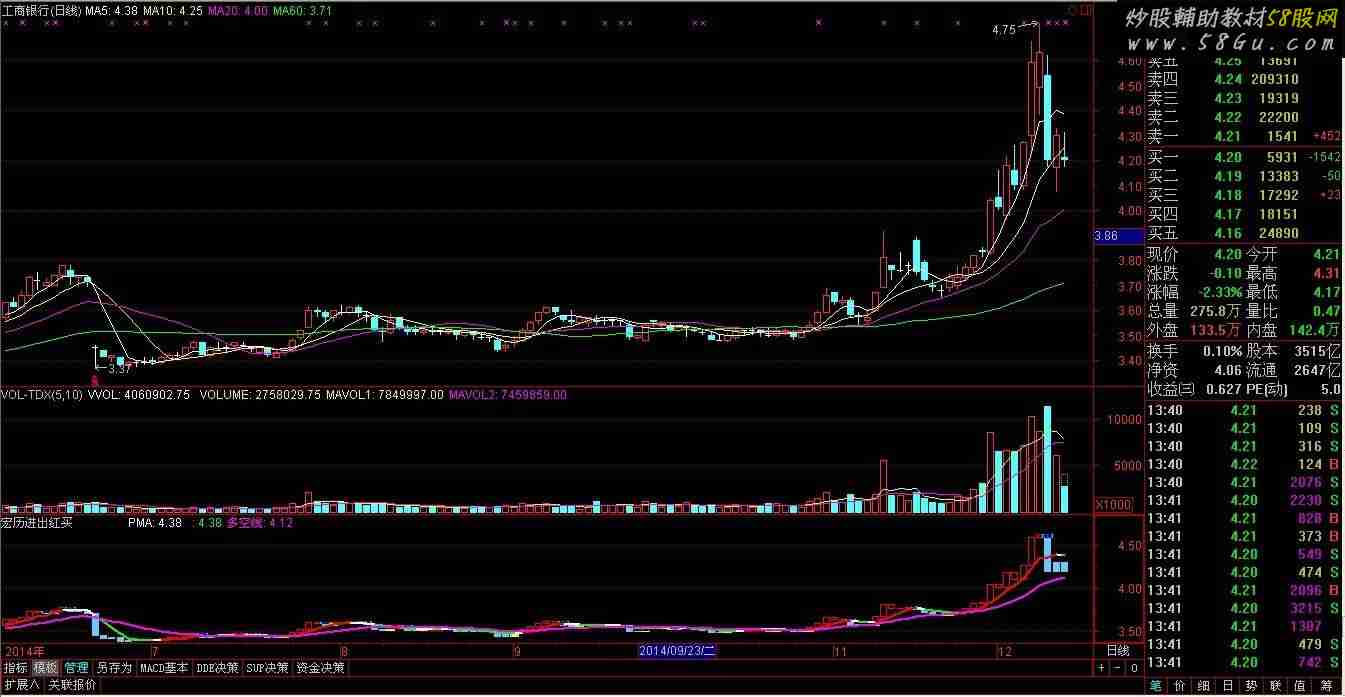The height and width of the screenshot is (697, 1345).
Task: Click the 收益(三) 0.627 value
Action: (1223, 389)
